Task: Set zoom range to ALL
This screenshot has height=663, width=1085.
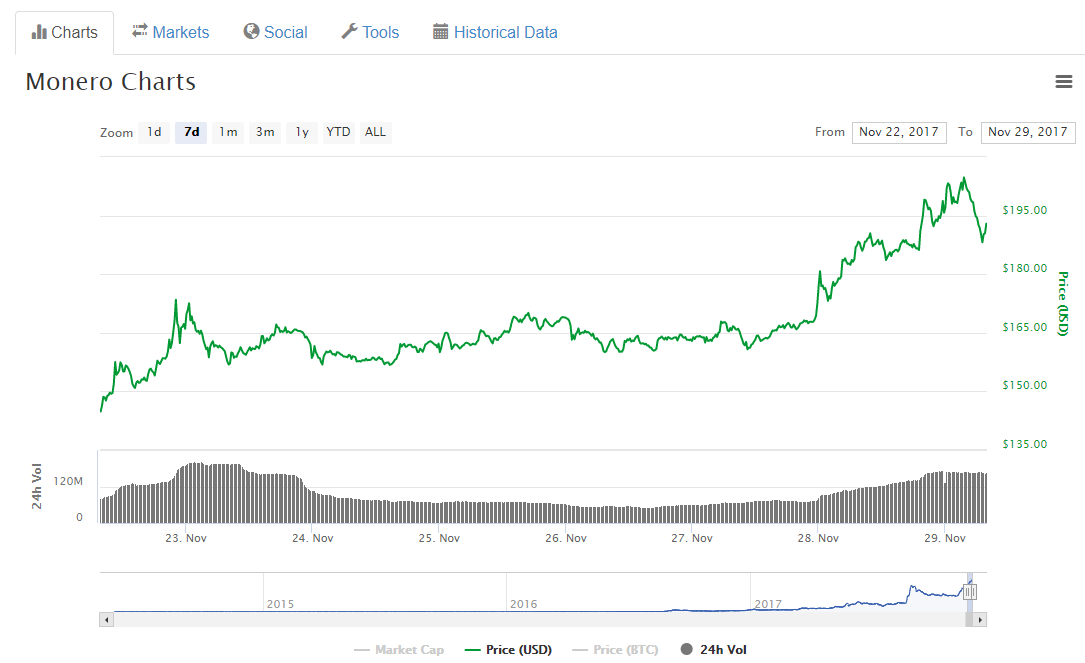Action: pos(375,132)
